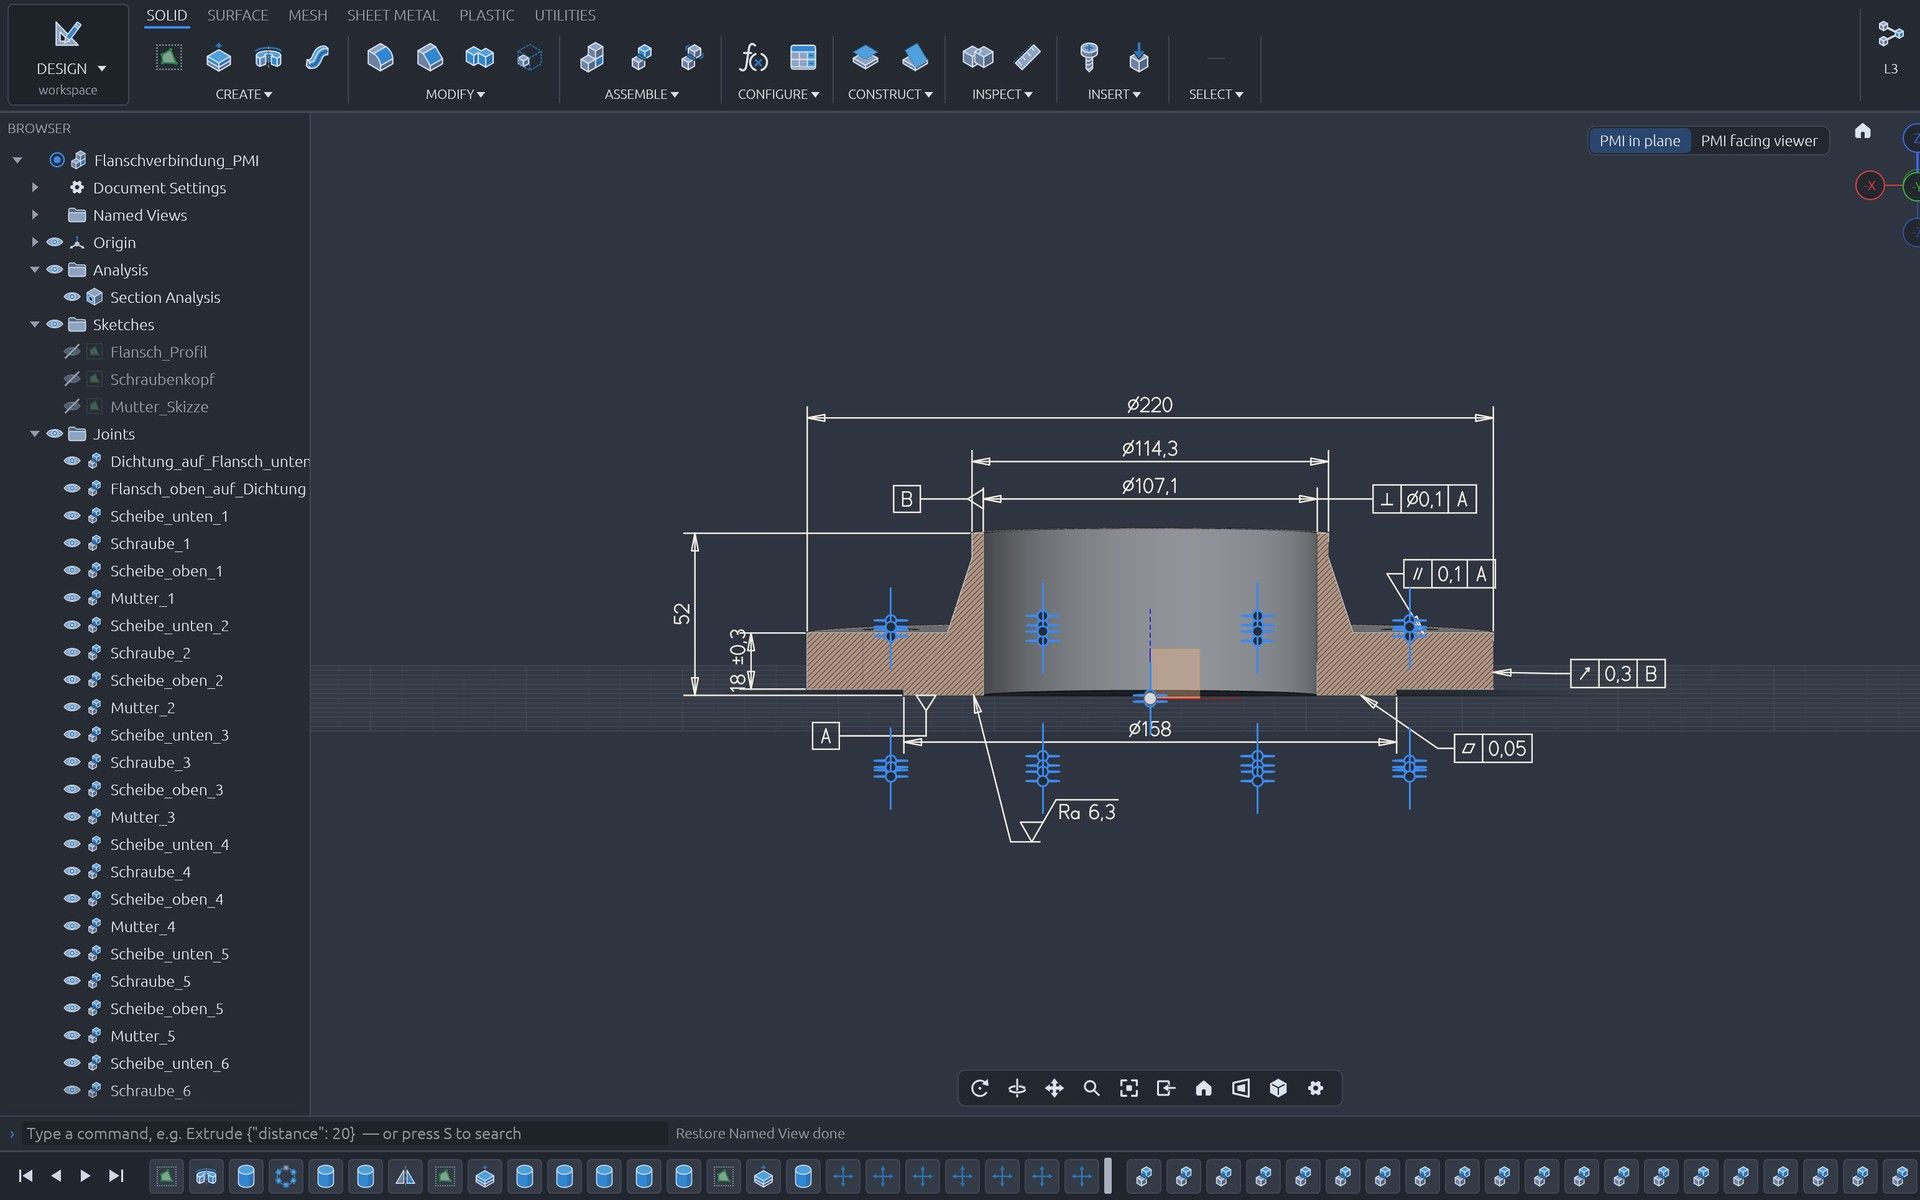Click the Home view icon near view cube
This screenshot has width=1920, height=1200.
point(1862,131)
